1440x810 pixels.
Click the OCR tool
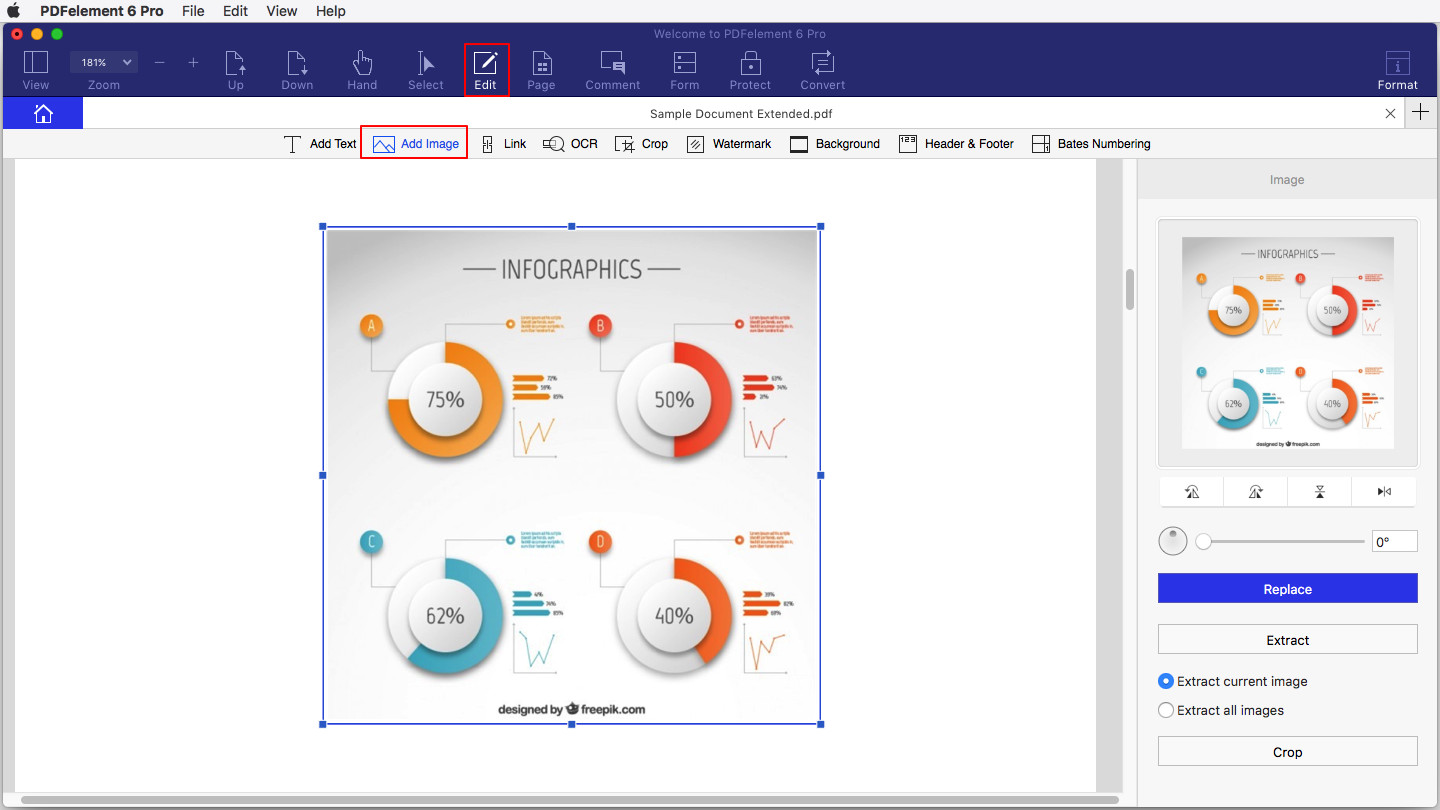570,144
